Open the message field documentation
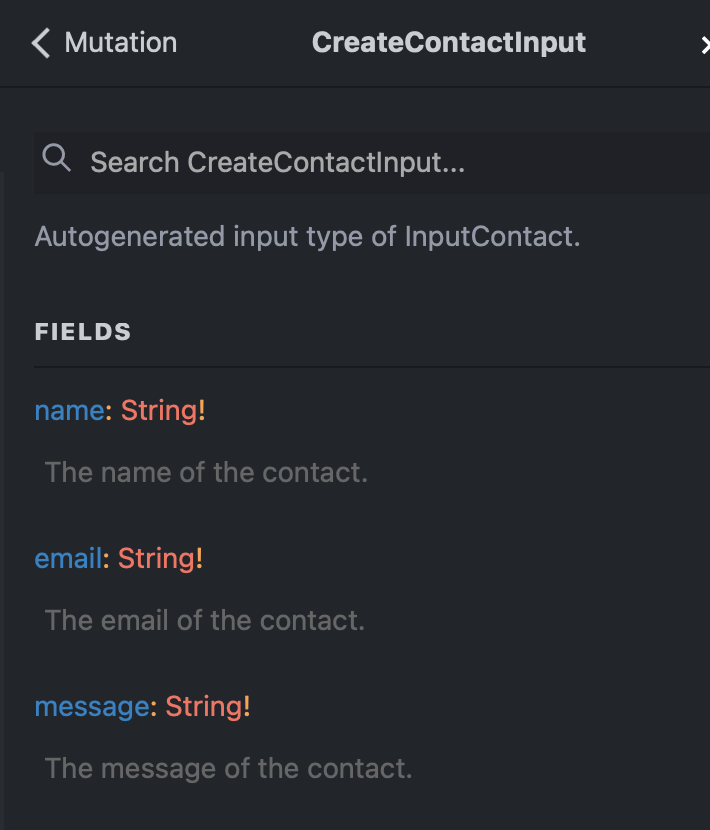 pos(91,706)
